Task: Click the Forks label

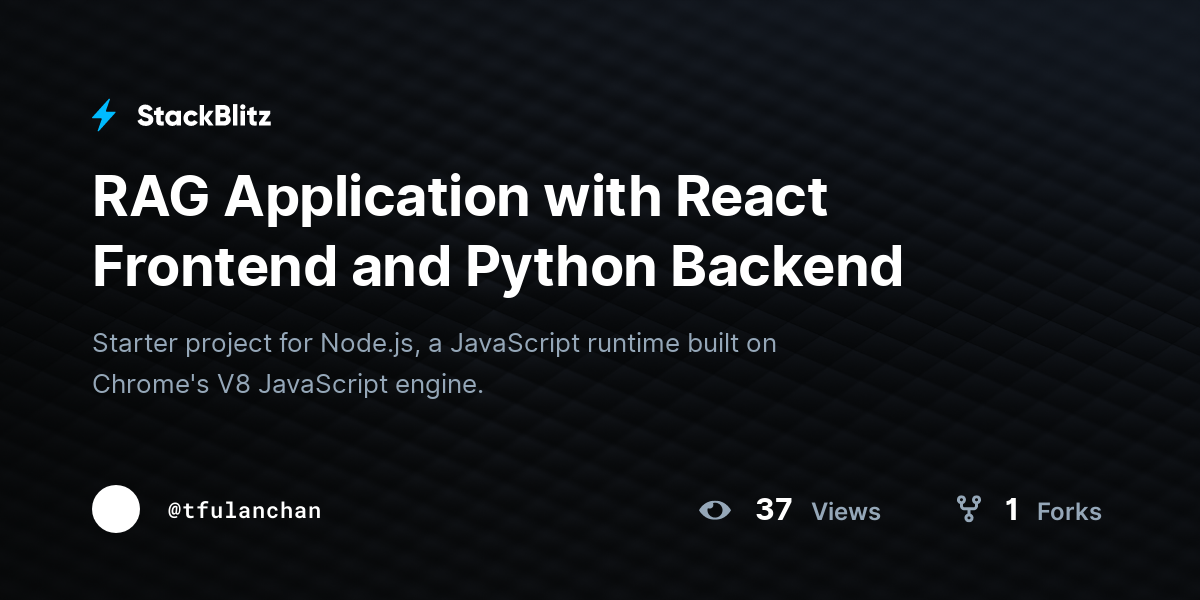Action: coord(1069,511)
